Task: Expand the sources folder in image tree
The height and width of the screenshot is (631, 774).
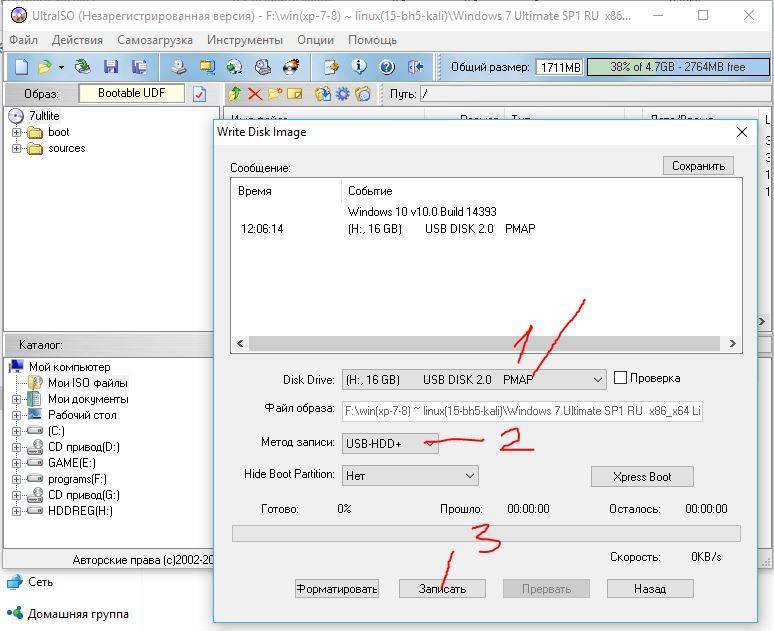Action: (x=16, y=149)
